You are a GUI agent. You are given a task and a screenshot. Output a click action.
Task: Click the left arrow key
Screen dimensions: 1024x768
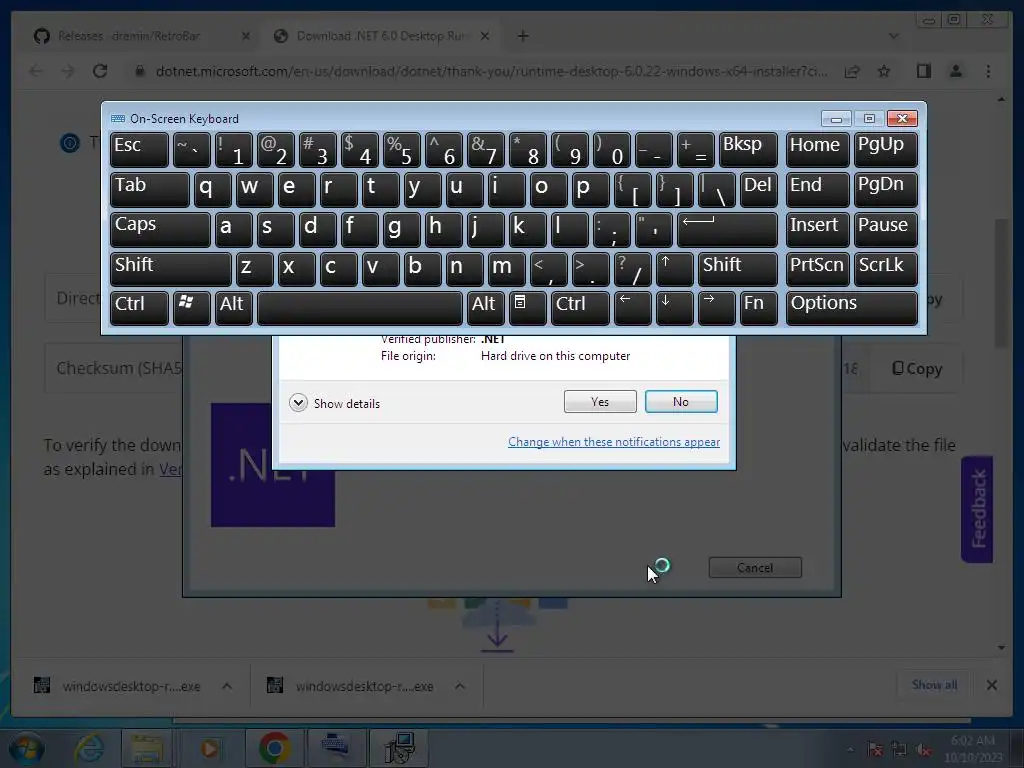tap(633, 308)
